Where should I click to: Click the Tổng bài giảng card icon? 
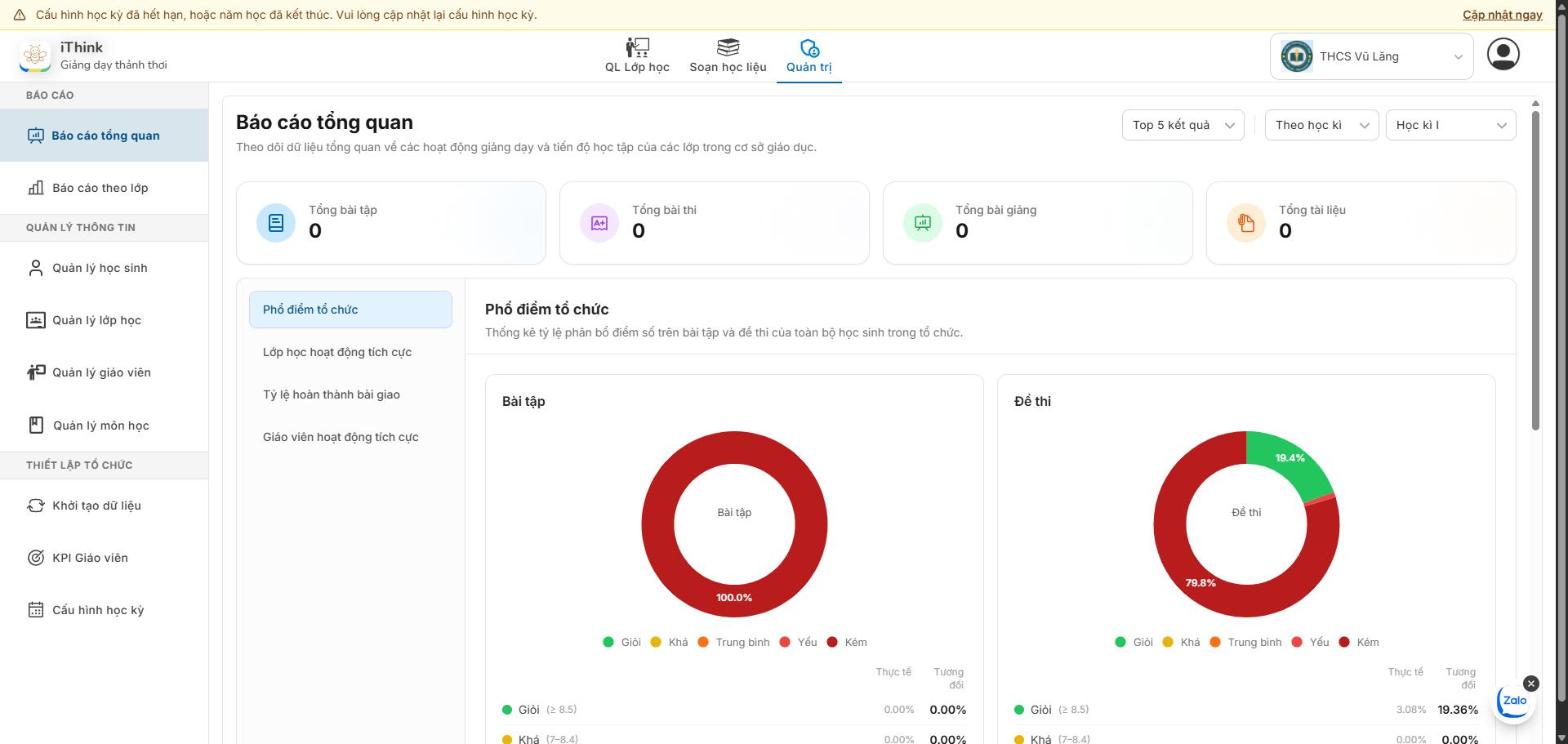point(923,223)
